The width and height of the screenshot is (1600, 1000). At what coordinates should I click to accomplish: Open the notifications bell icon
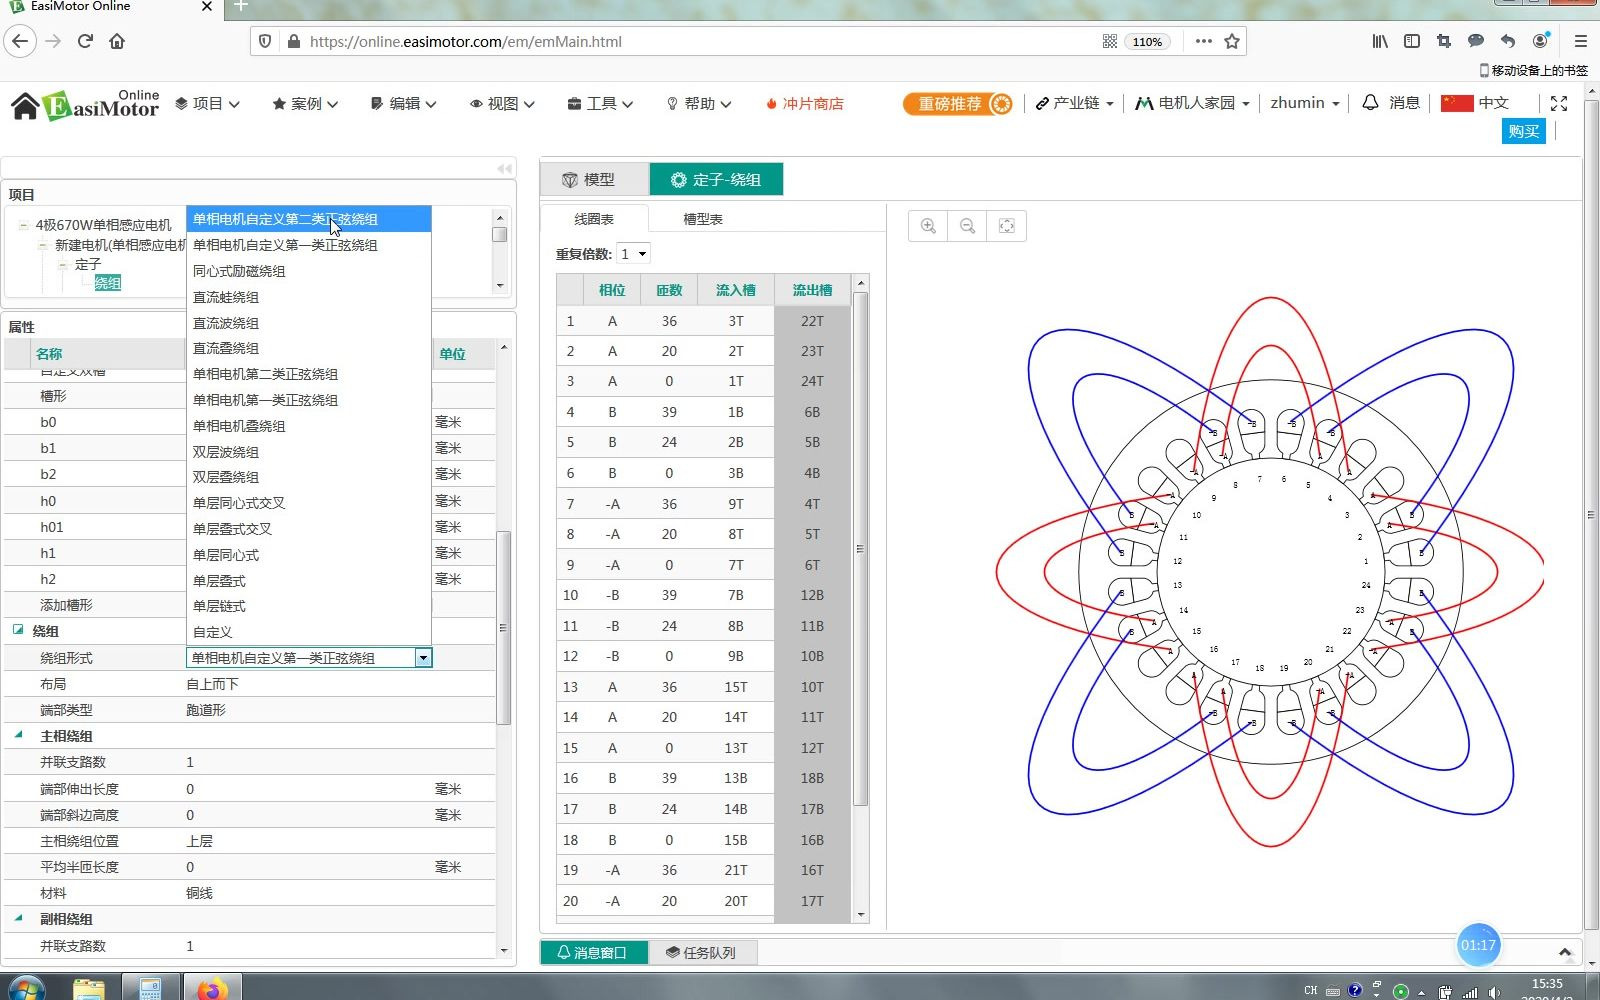pyautogui.click(x=1370, y=102)
